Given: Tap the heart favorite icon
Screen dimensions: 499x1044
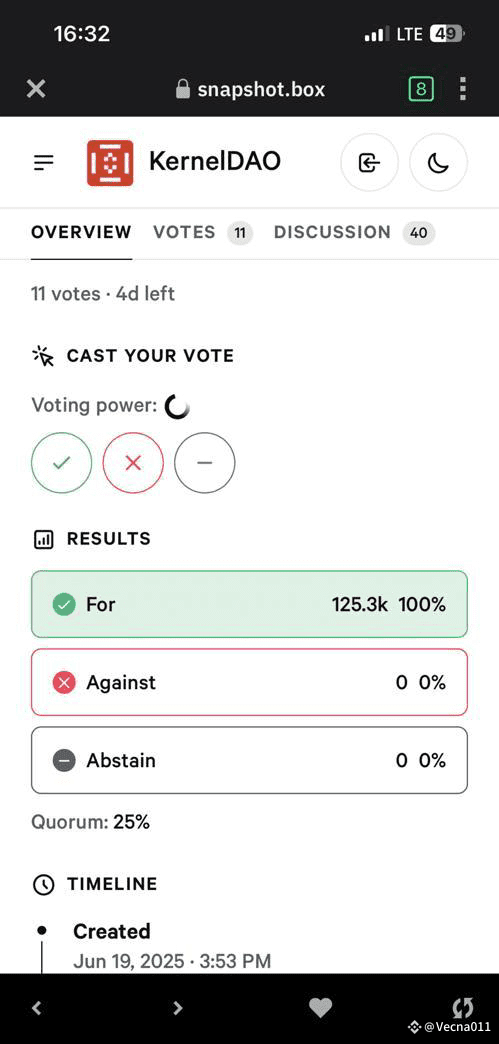Looking at the screenshot, I should pos(320,1008).
